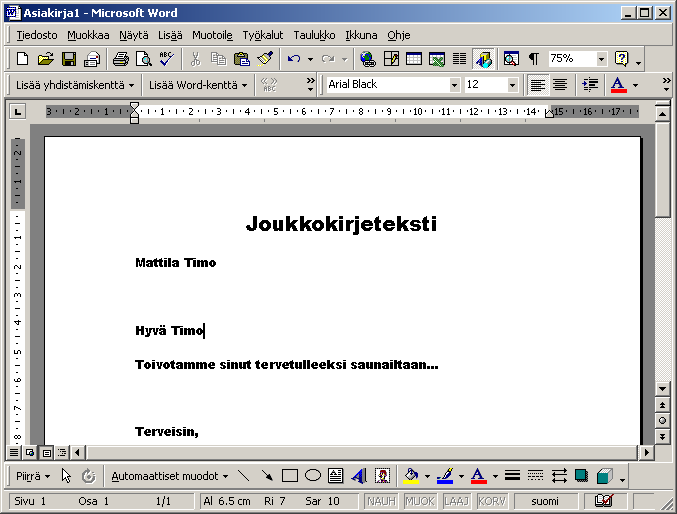Open the Työkalut menu
This screenshot has height=514, width=677.
(x=263, y=35)
